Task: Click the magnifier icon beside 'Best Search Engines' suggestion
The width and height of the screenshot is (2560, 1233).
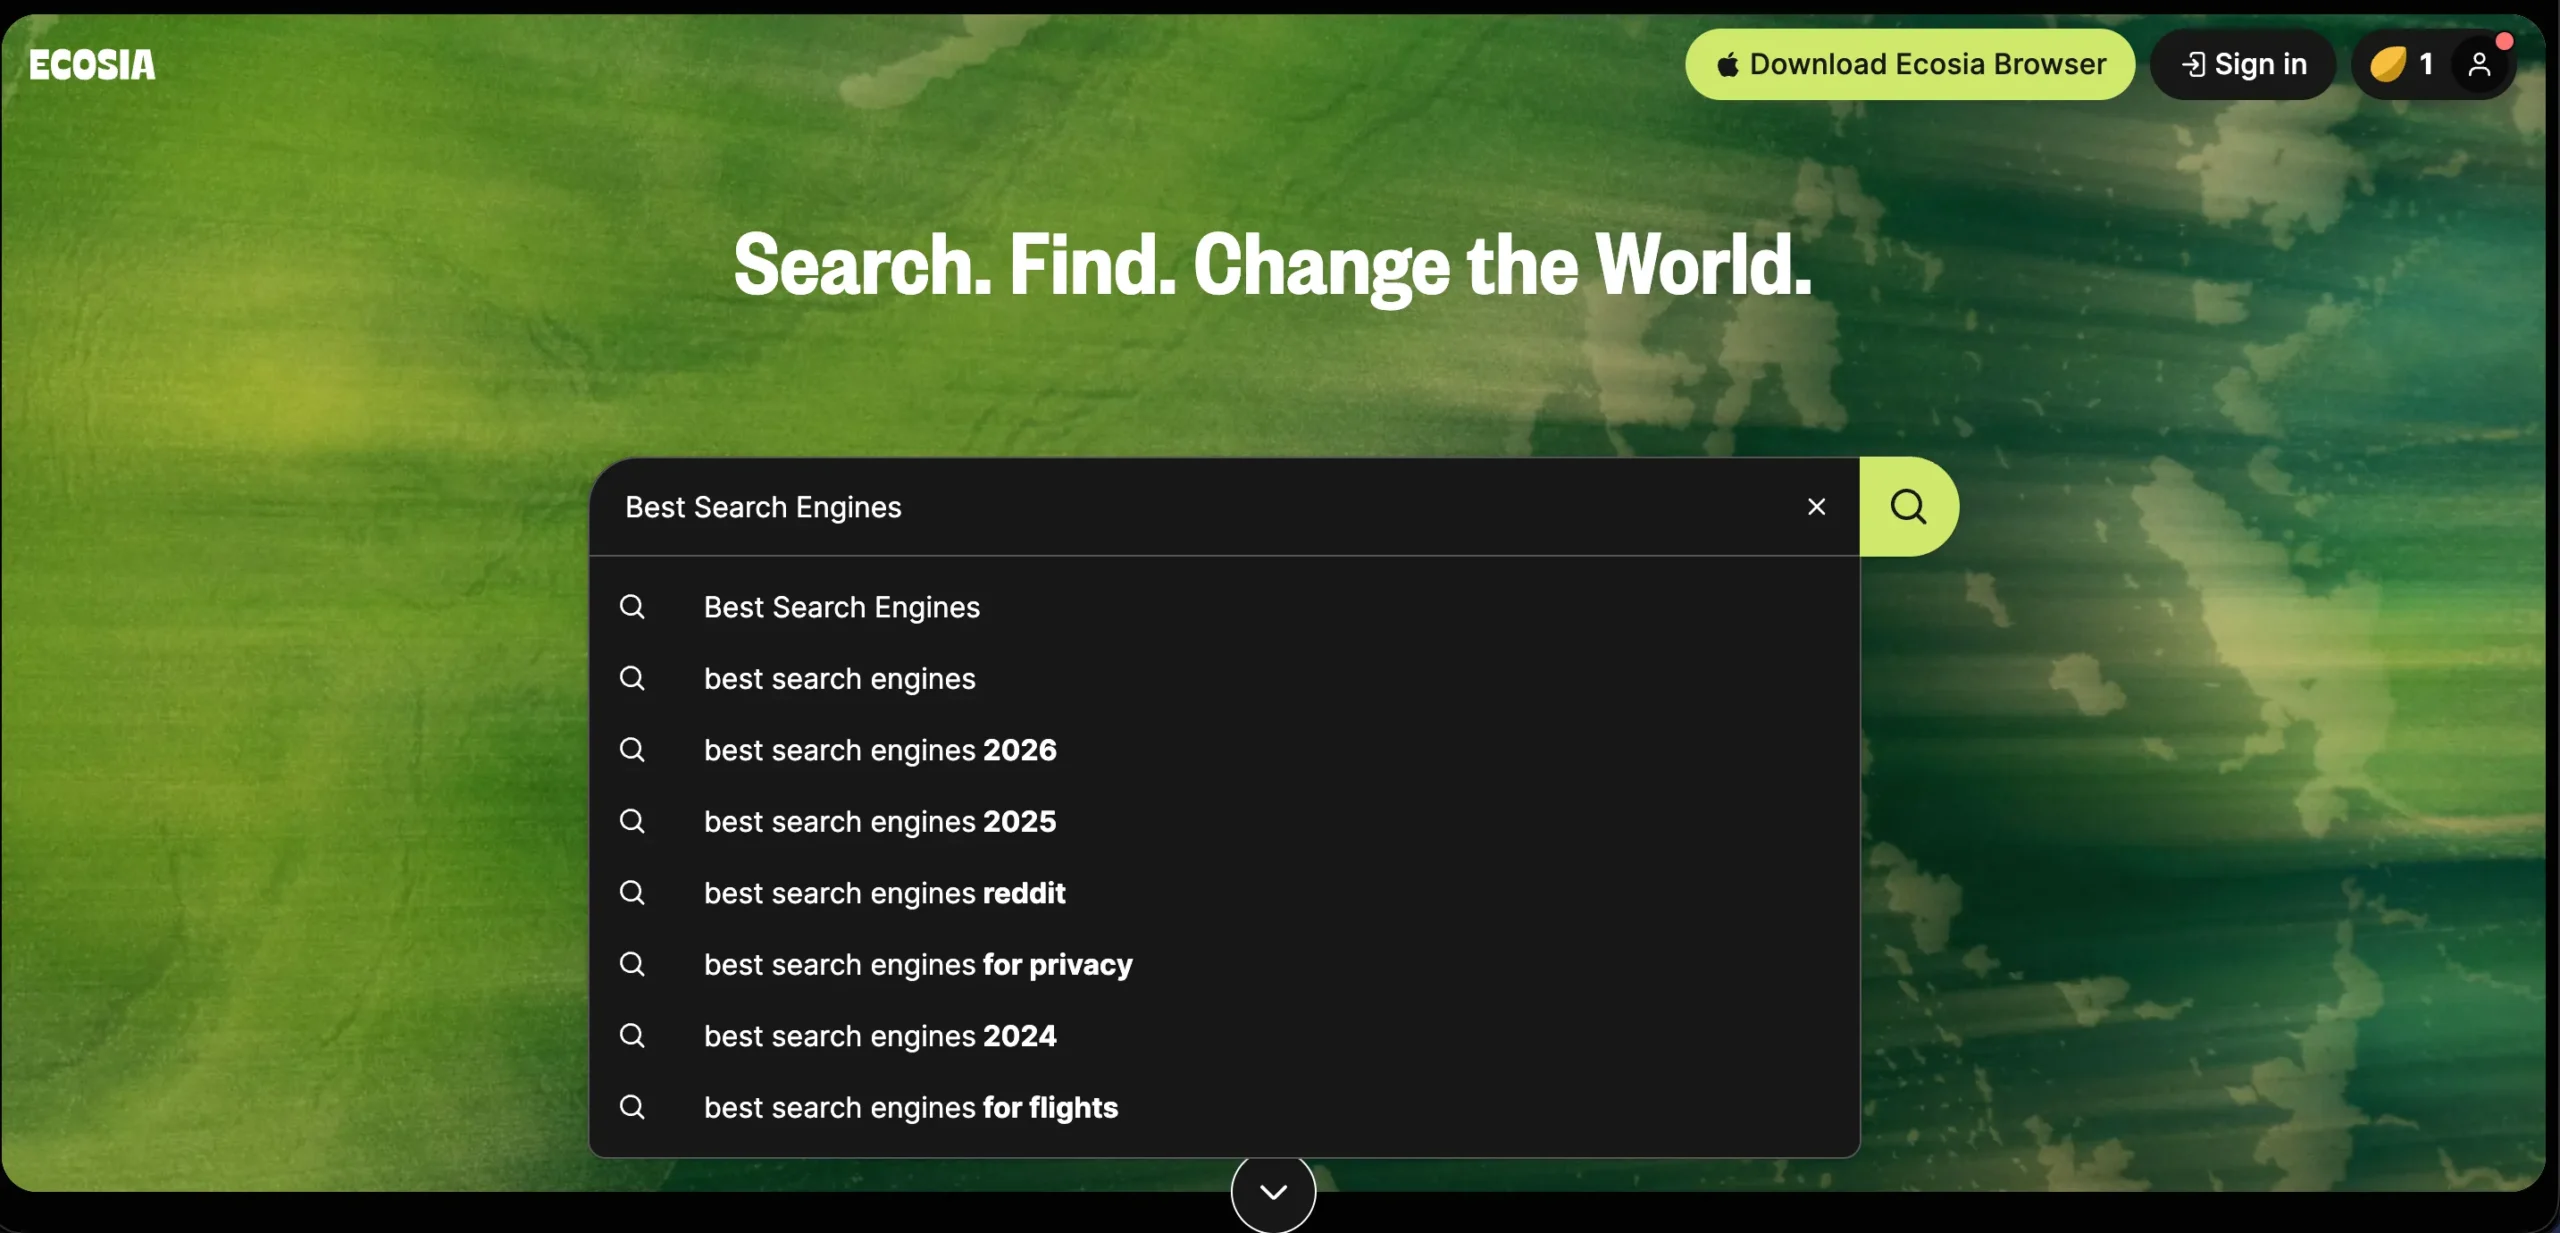Action: pos(633,606)
